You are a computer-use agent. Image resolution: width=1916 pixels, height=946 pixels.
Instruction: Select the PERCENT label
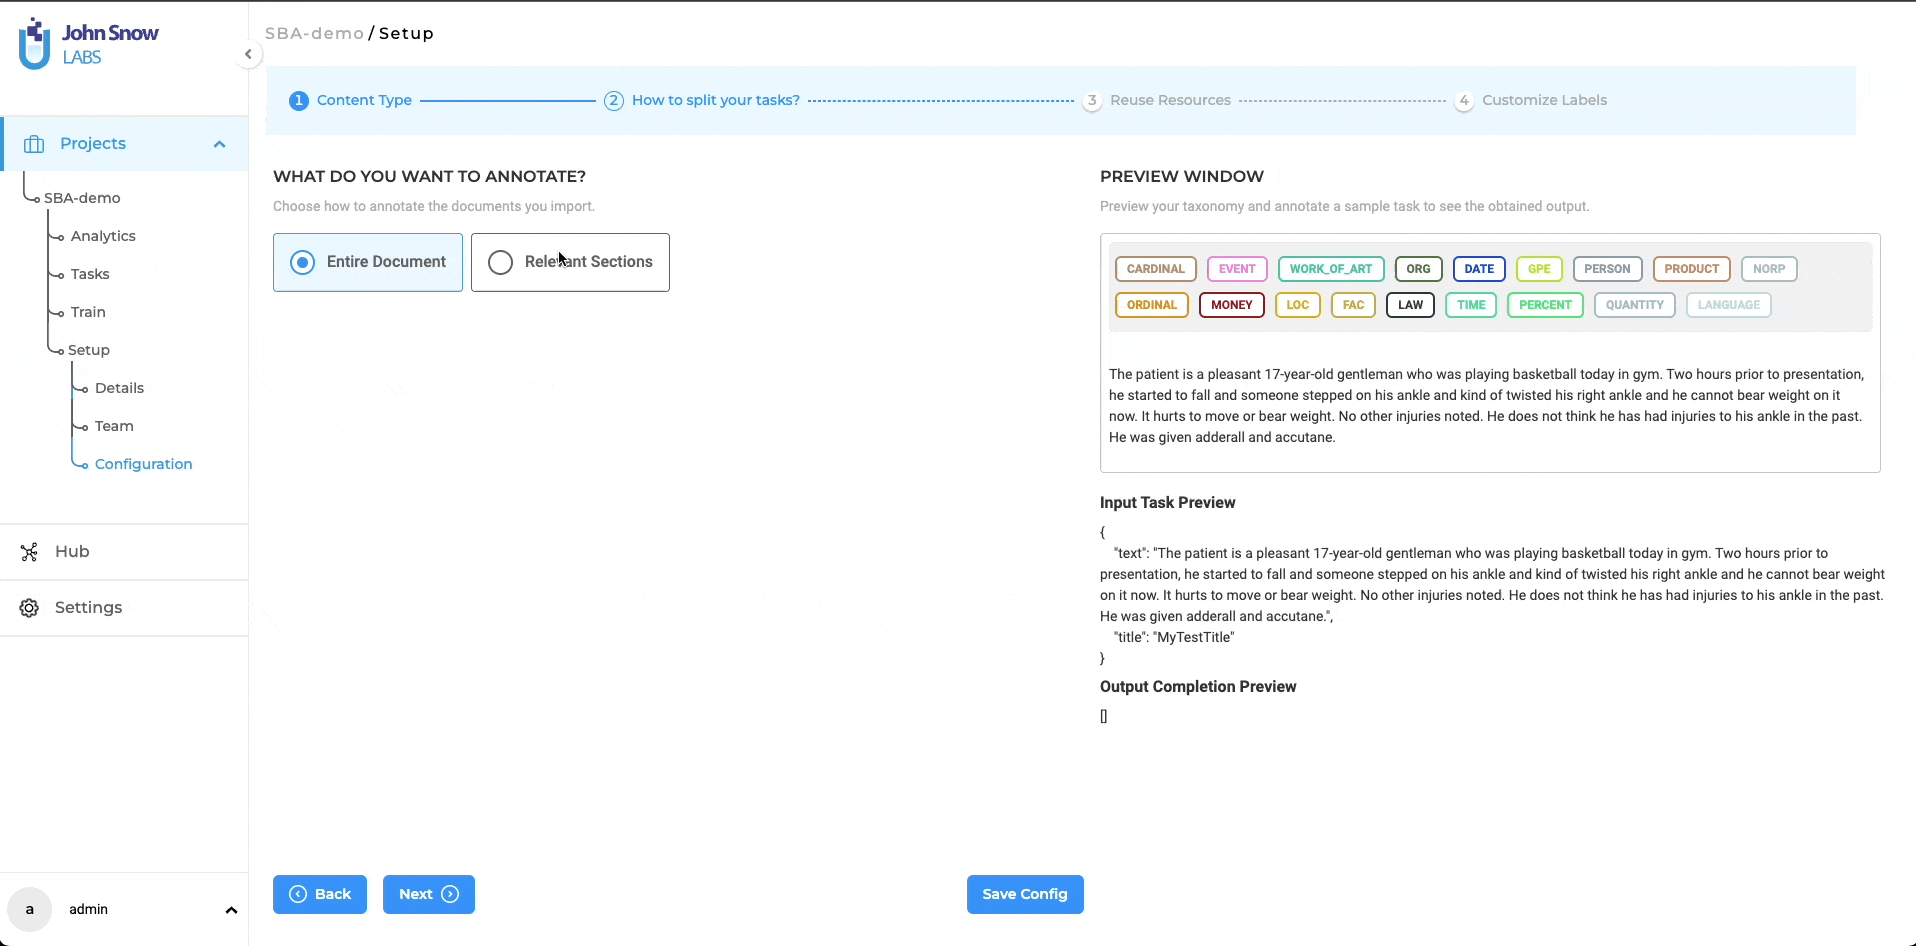tap(1545, 305)
